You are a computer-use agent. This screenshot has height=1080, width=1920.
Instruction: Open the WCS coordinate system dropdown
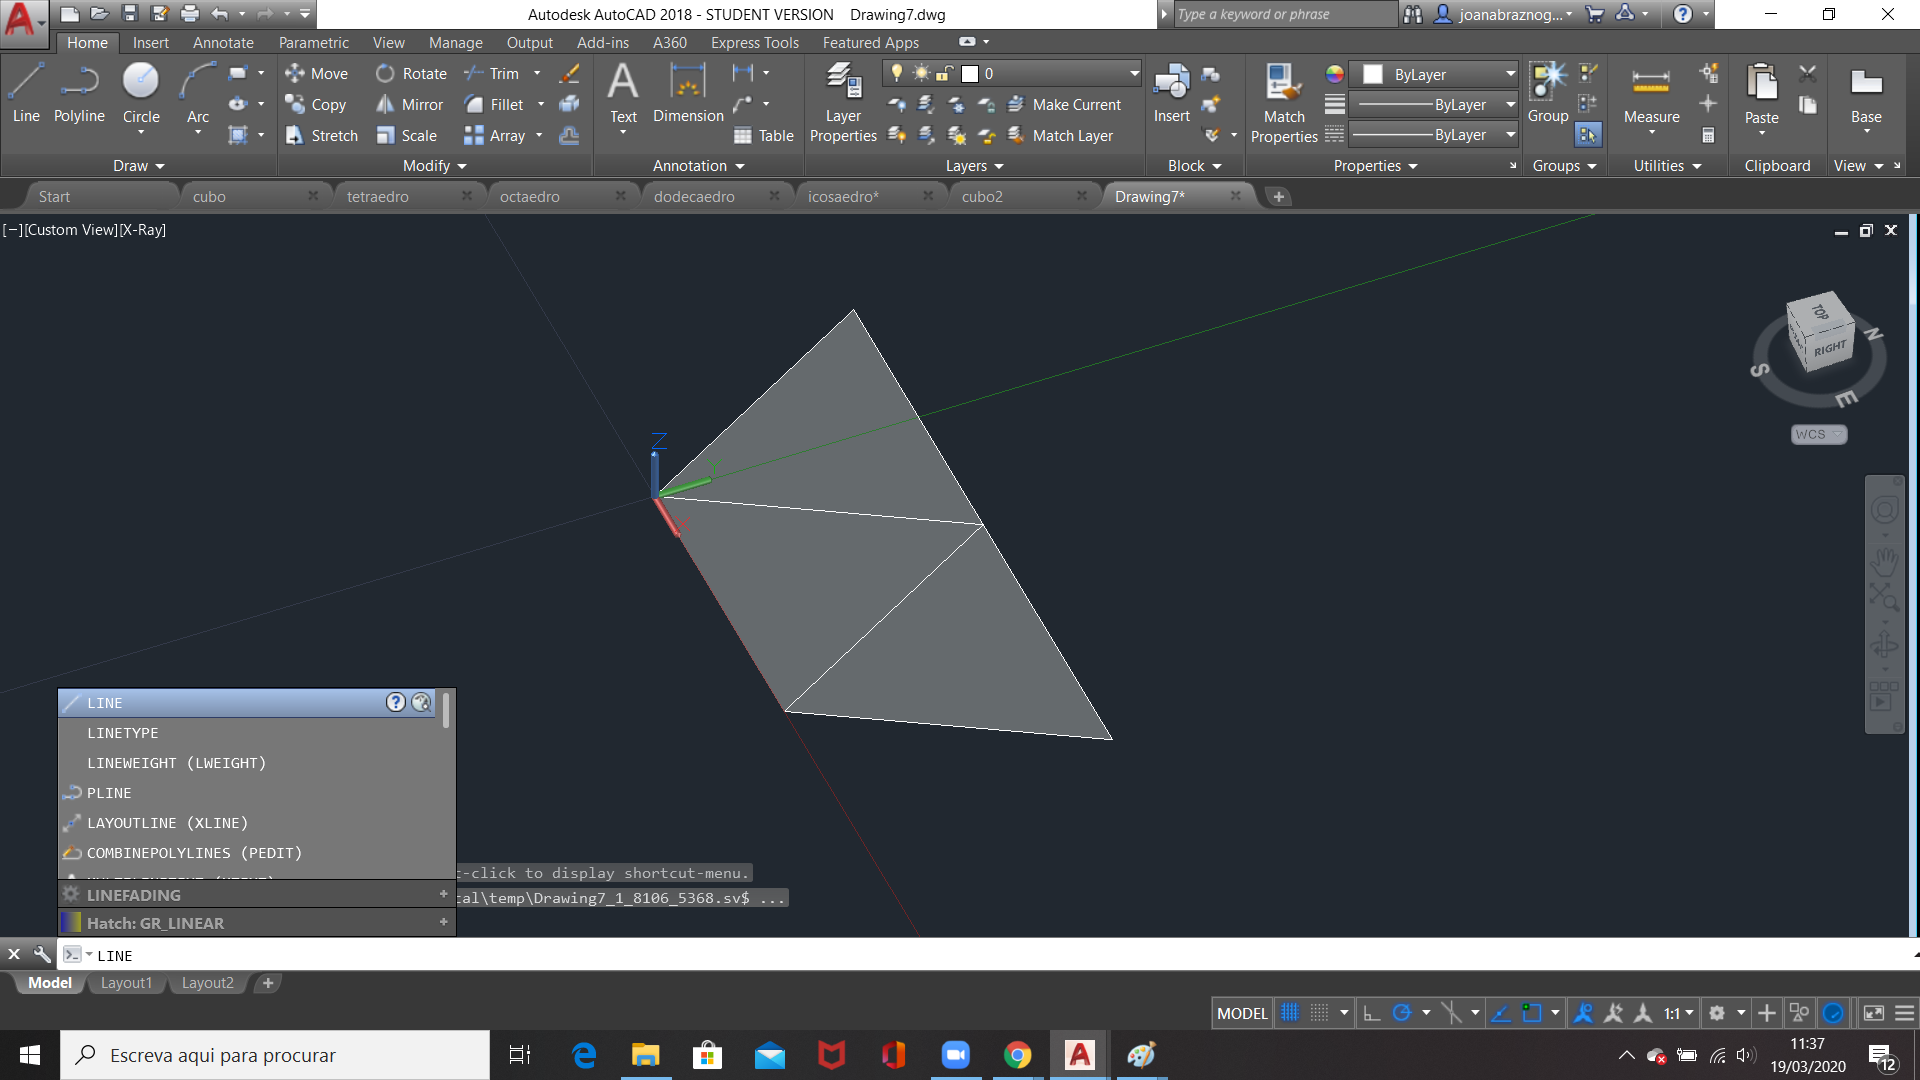(1818, 434)
